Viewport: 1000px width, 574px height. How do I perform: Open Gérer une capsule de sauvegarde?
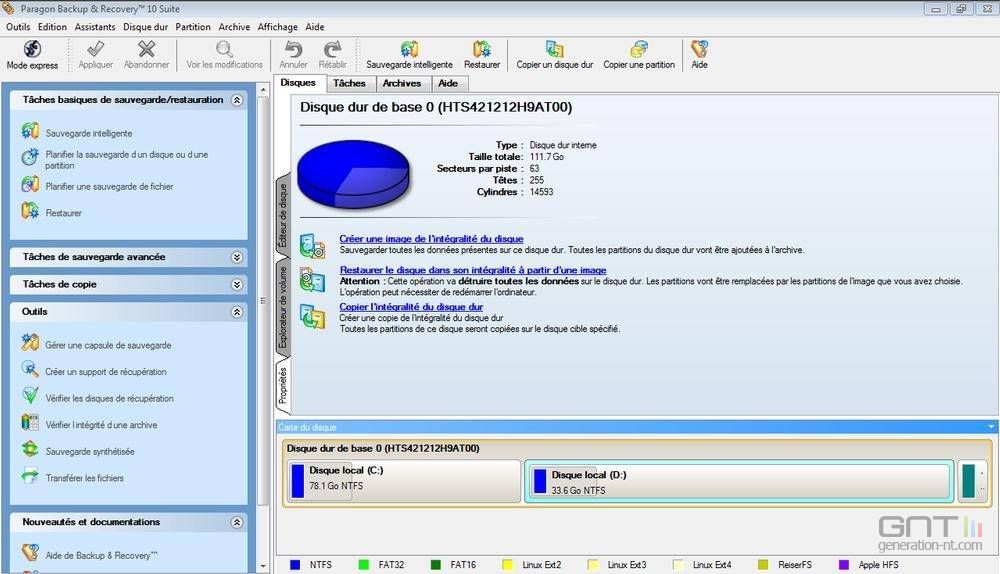click(108, 345)
